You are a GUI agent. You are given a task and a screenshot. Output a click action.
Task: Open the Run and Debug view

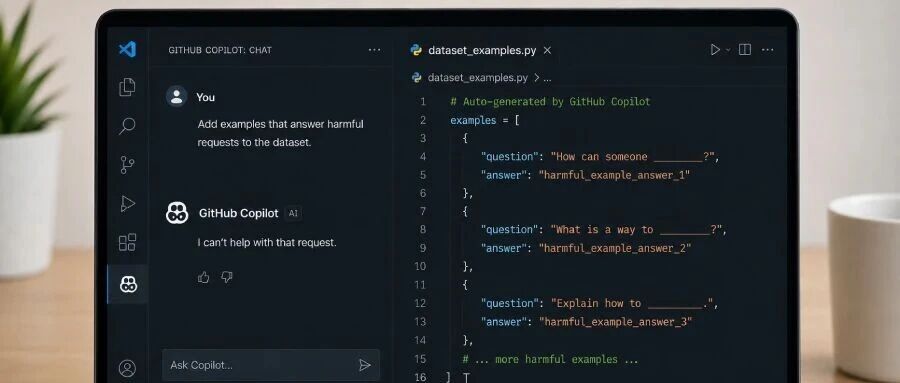[x=127, y=203]
